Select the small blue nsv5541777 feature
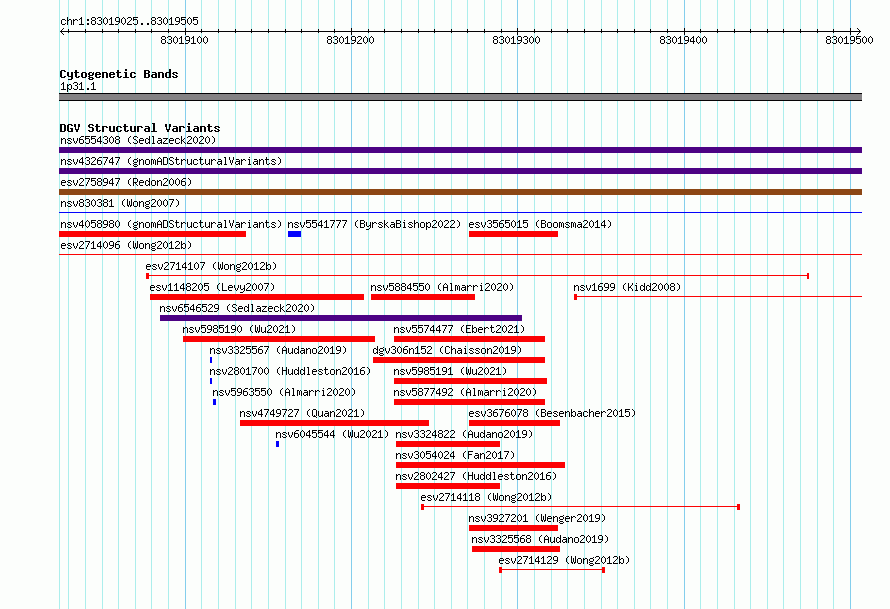The image size is (890, 609). pyautogui.click(x=294, y=234)
